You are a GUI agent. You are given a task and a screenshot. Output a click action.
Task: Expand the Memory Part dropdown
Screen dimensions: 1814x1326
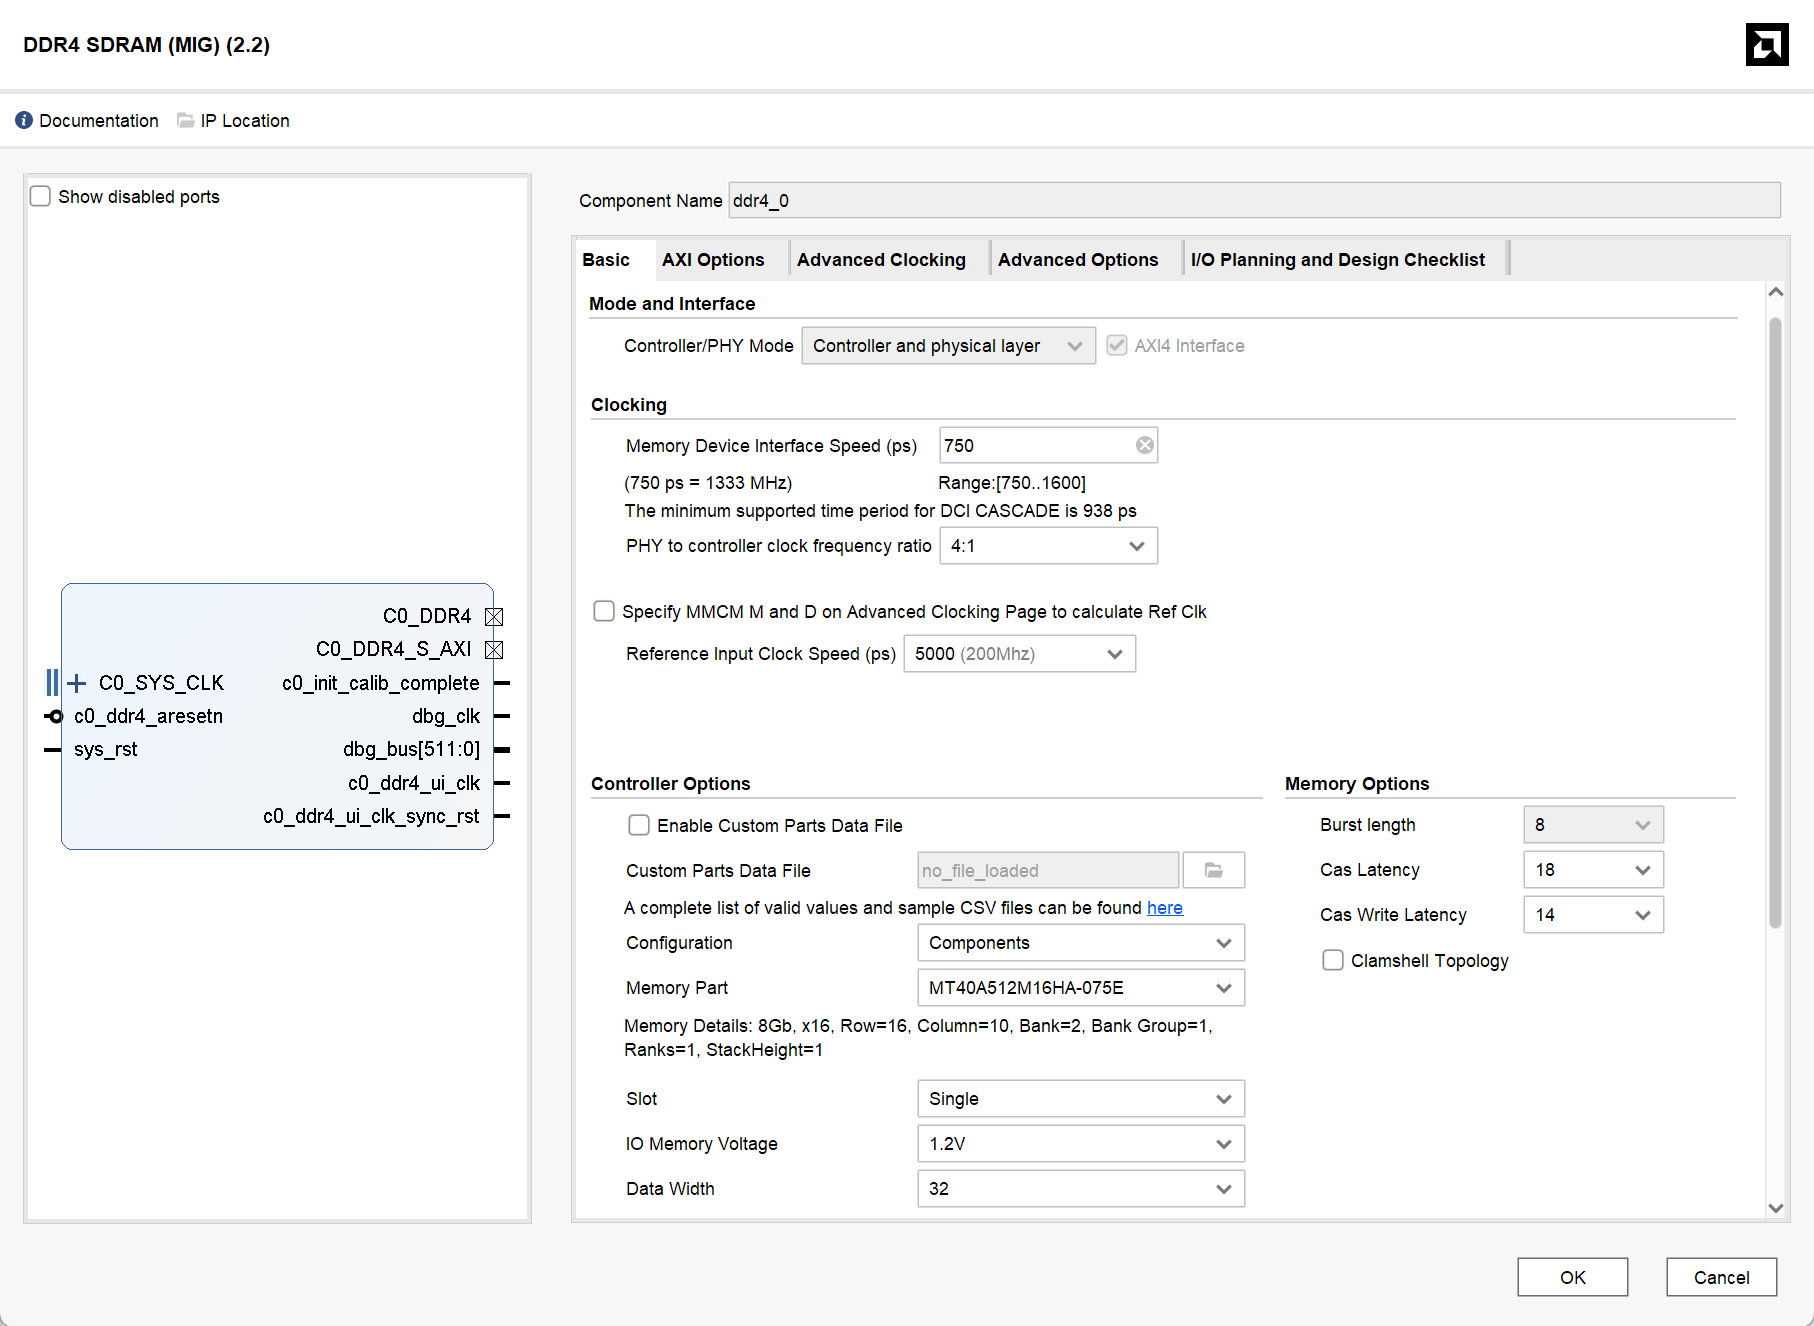point(1080,988)
